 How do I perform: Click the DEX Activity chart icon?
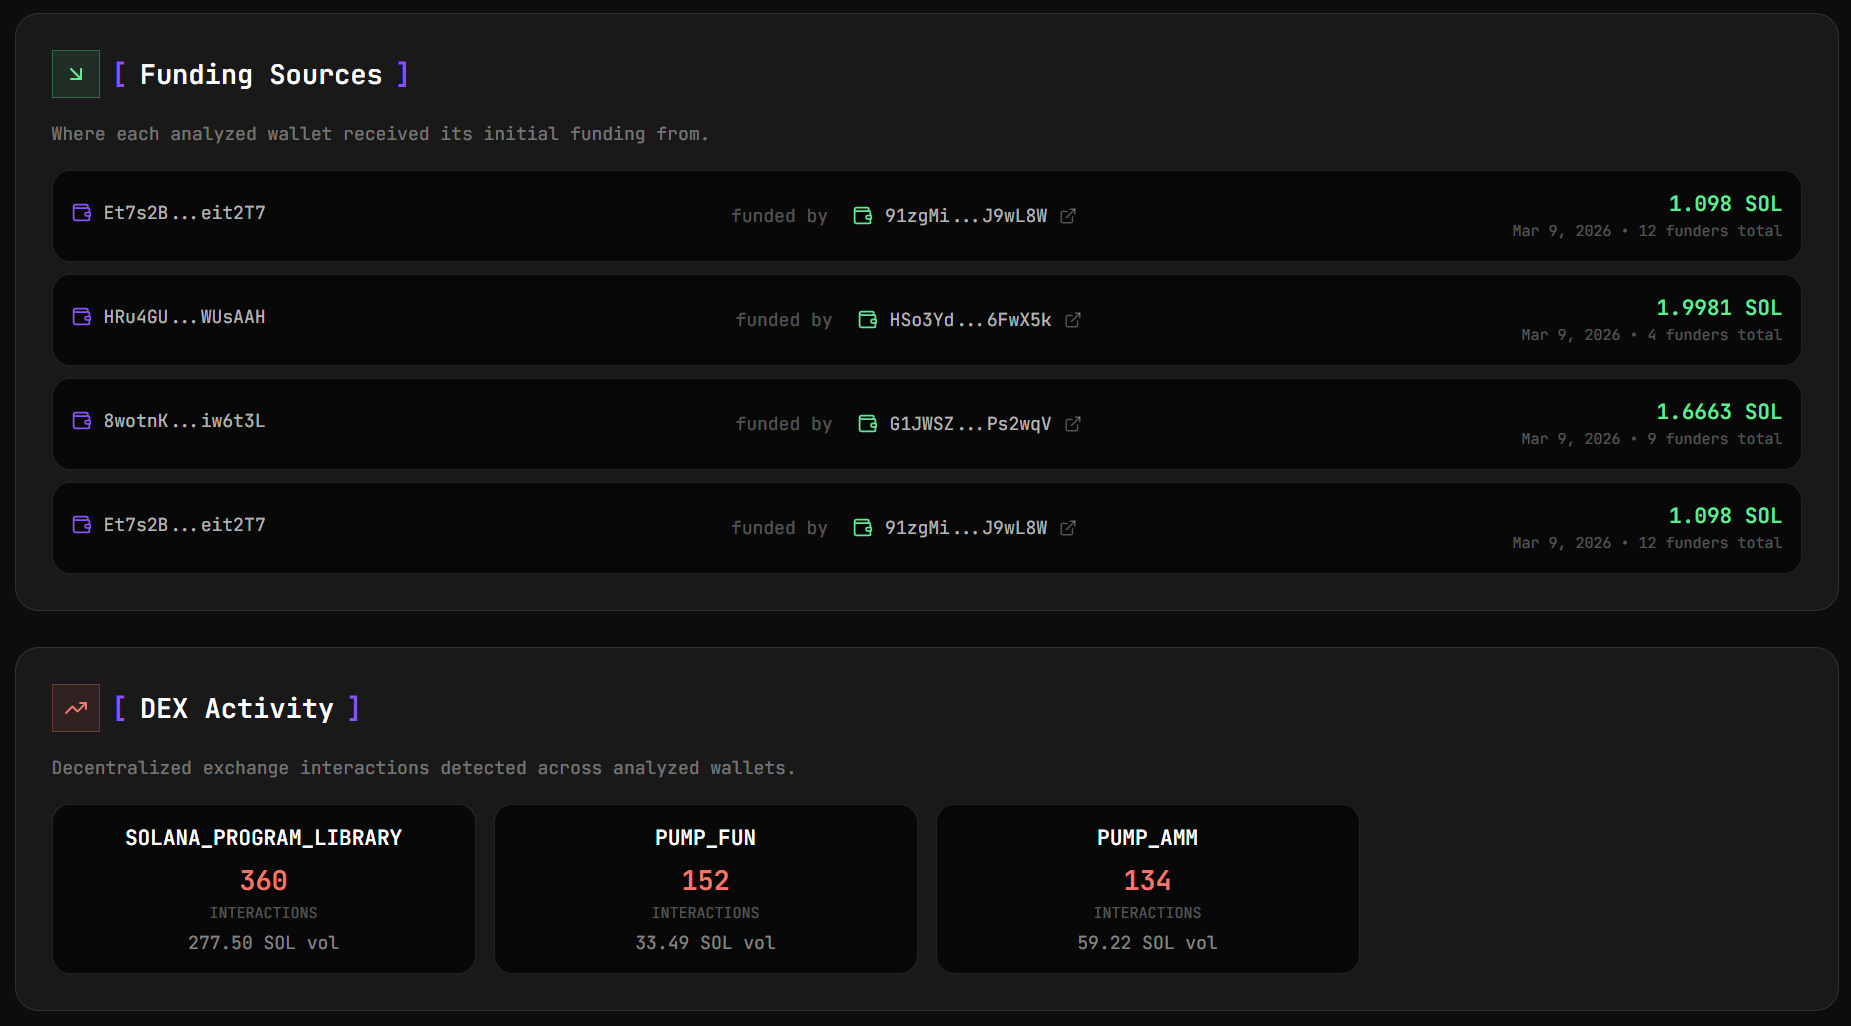(x=75, y=708)
